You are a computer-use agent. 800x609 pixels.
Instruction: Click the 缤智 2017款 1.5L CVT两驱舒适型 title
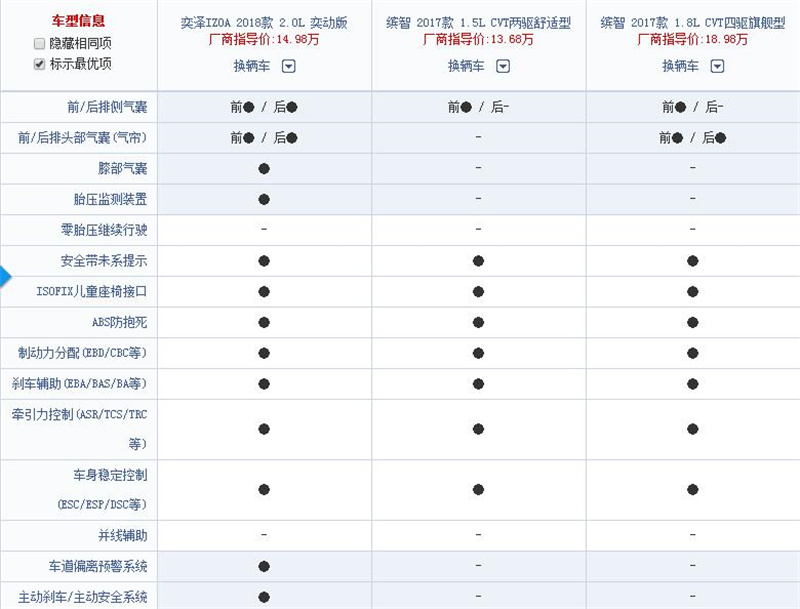tap(479, 23)
